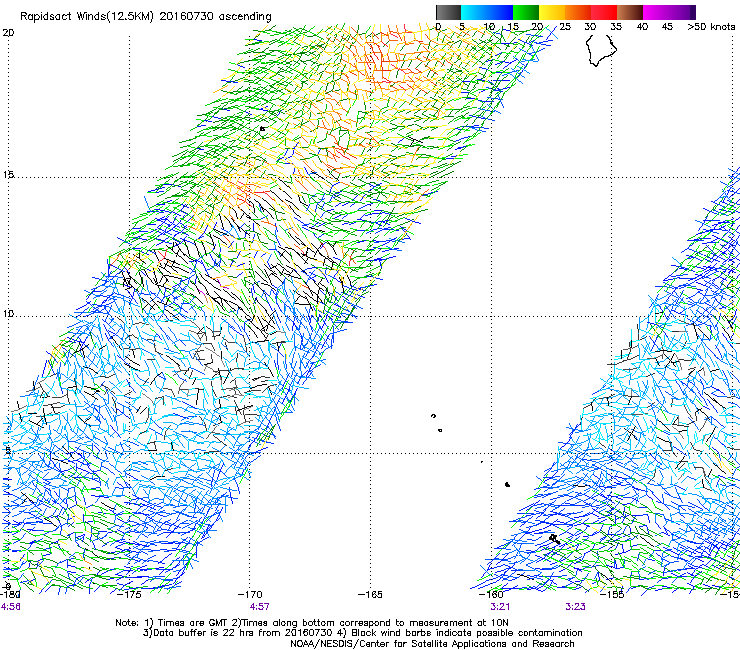
Task: Click the cyan-blue 5-15 knots gradient segment
Action: (x=487, y=12)
